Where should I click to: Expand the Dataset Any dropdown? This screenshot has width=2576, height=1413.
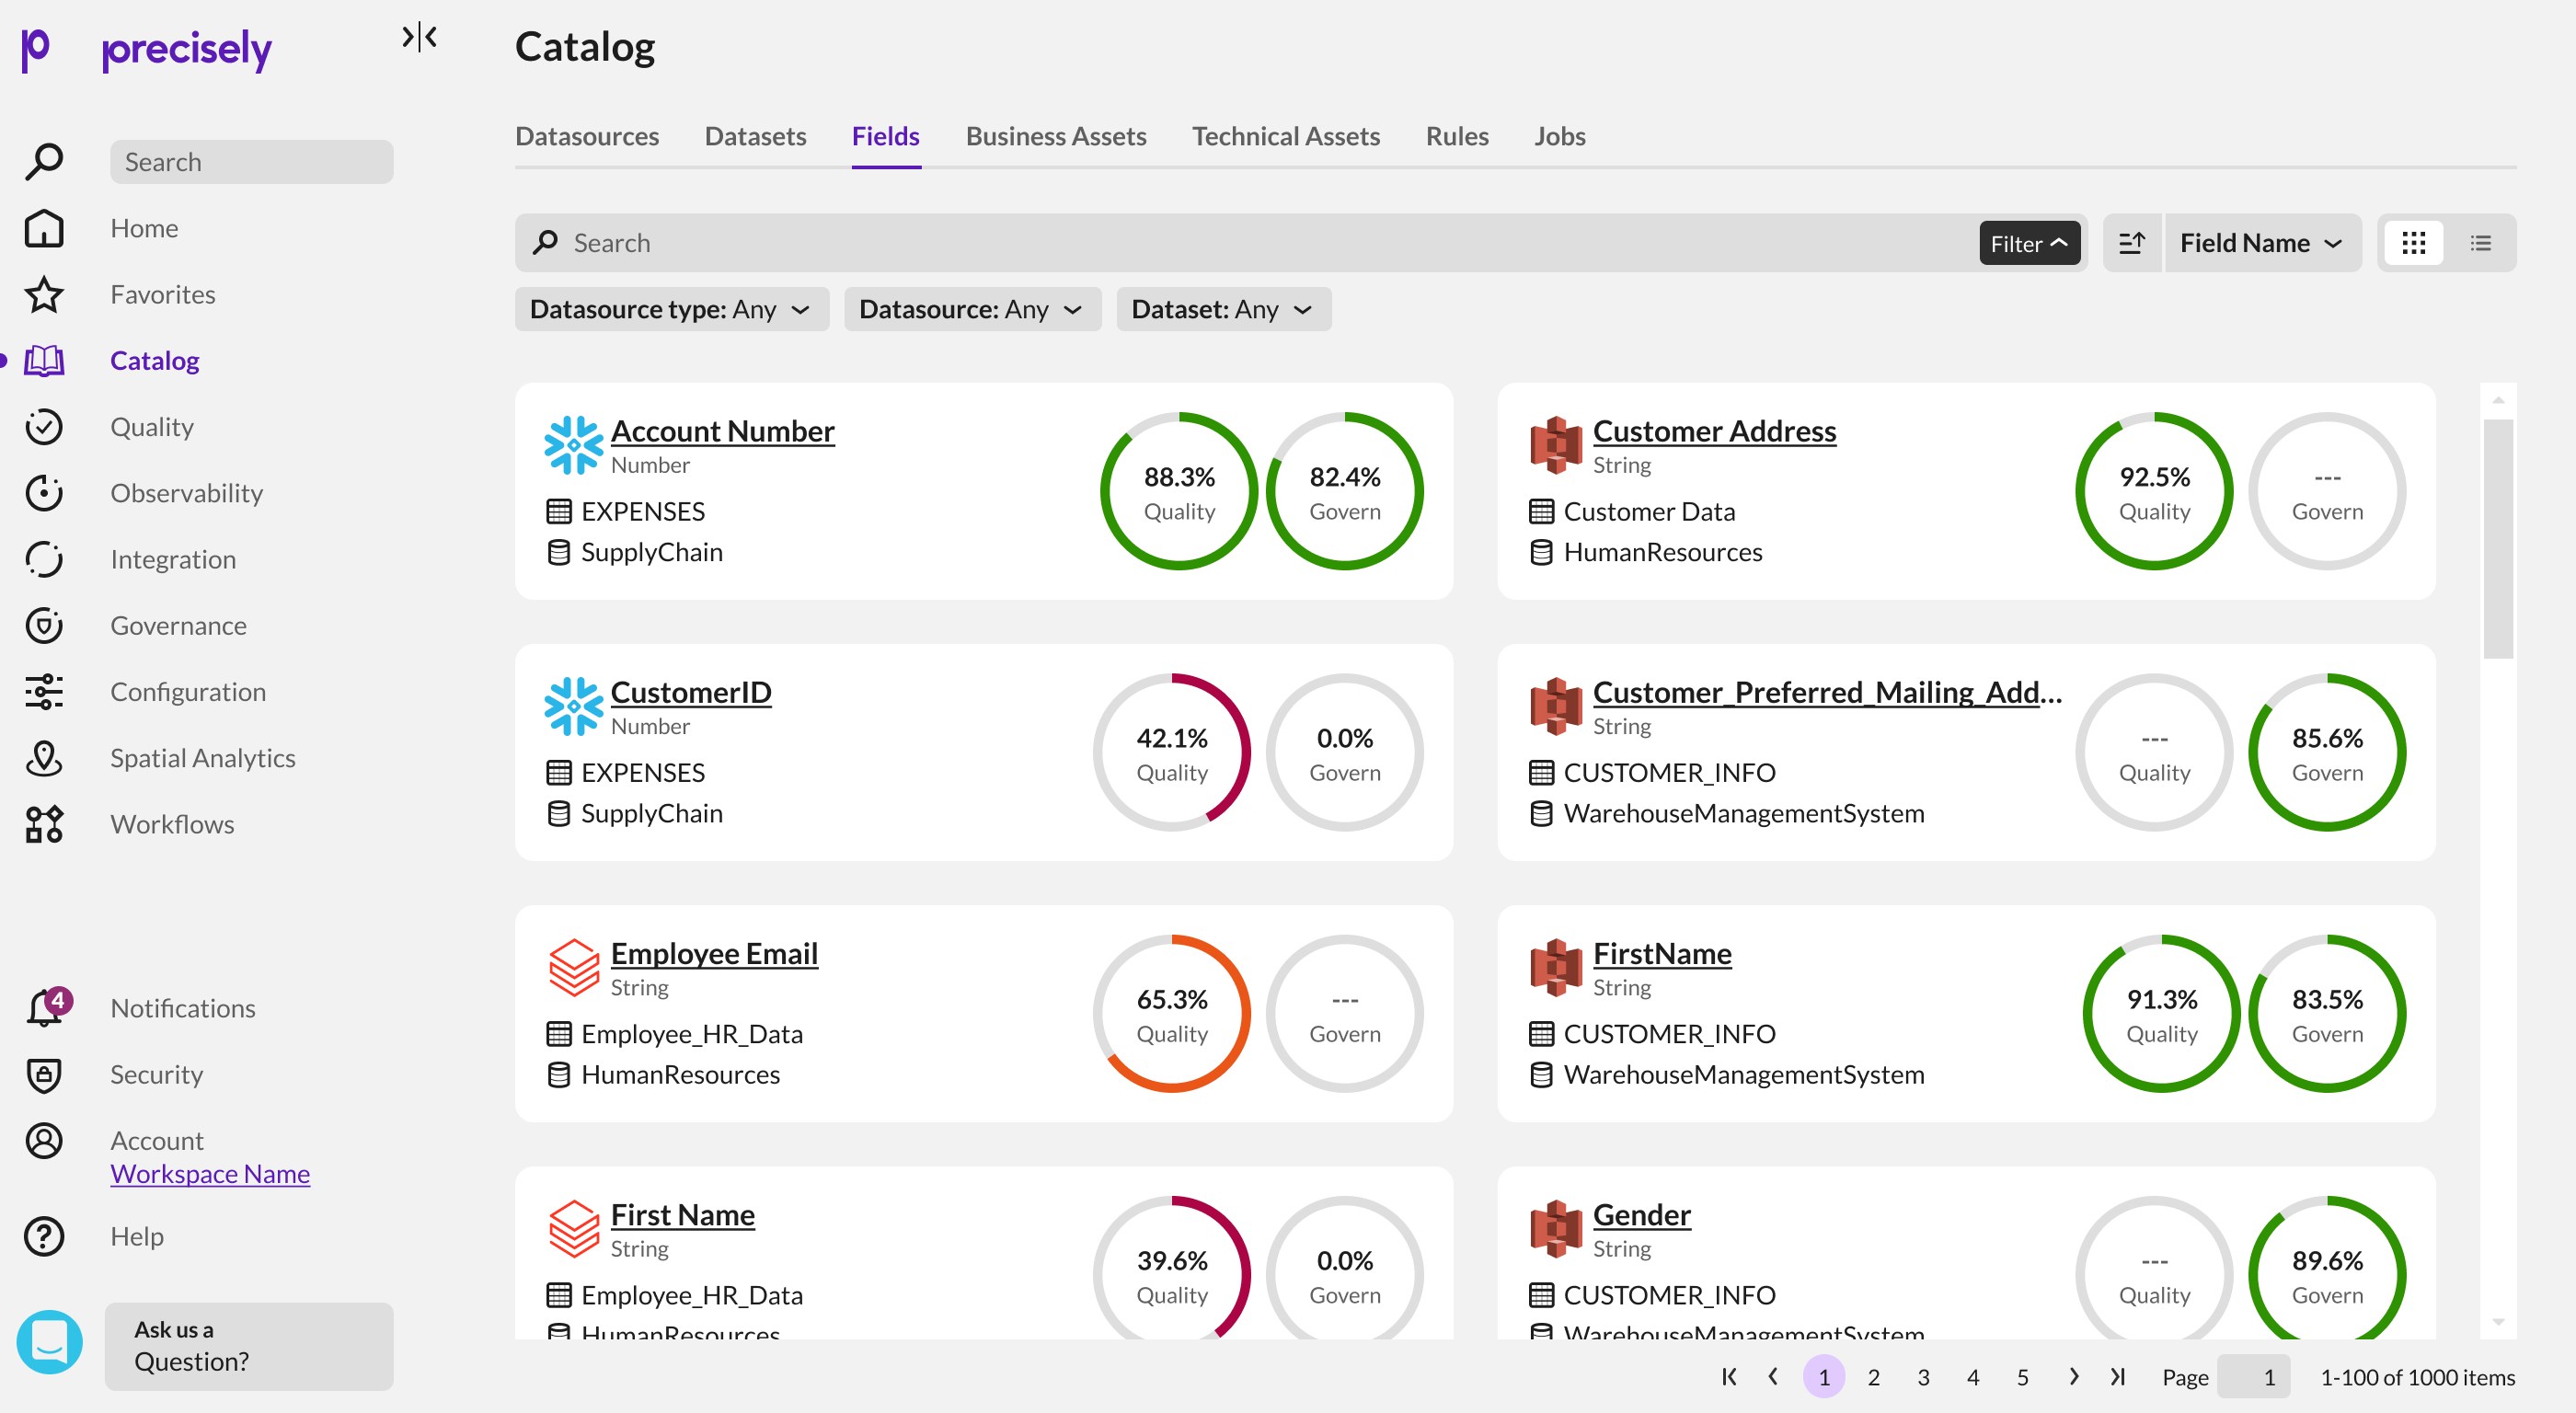click(x=1223, y=309)
